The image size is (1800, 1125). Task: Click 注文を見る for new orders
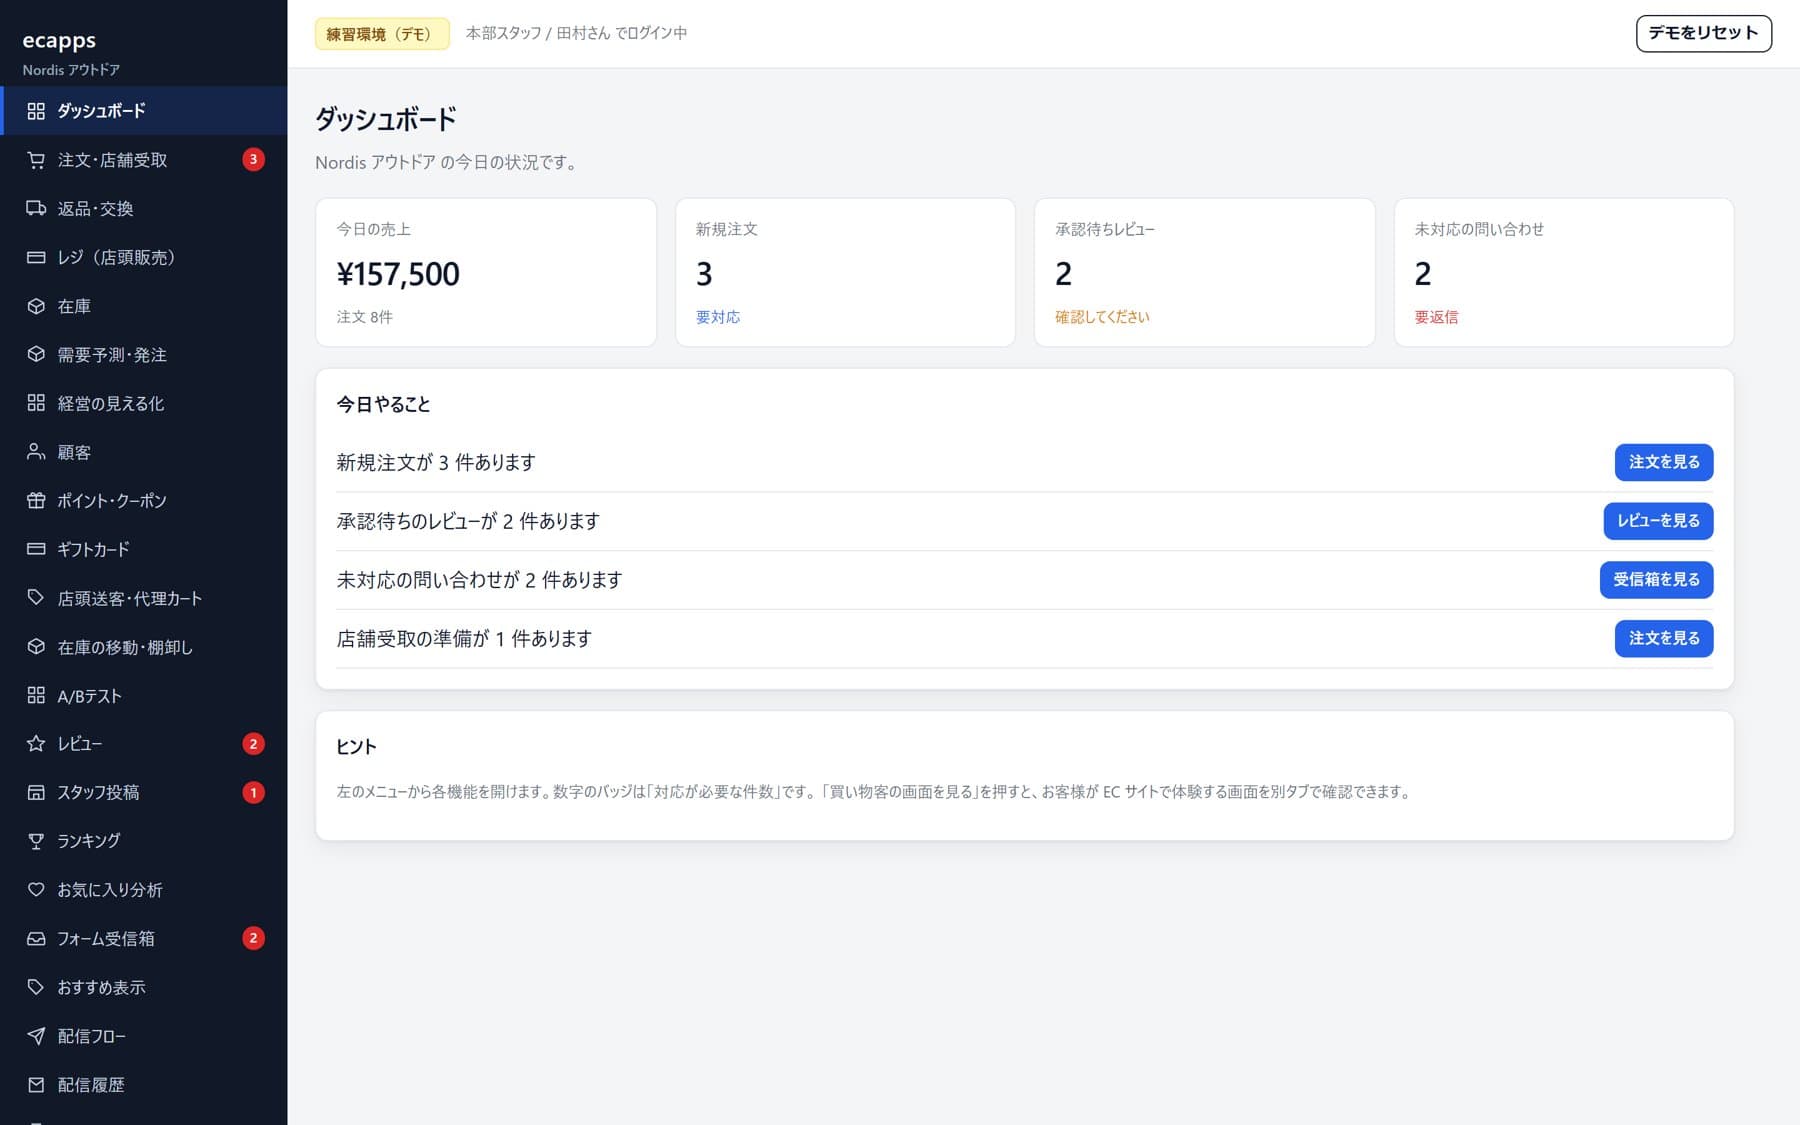pos(1664,462)
